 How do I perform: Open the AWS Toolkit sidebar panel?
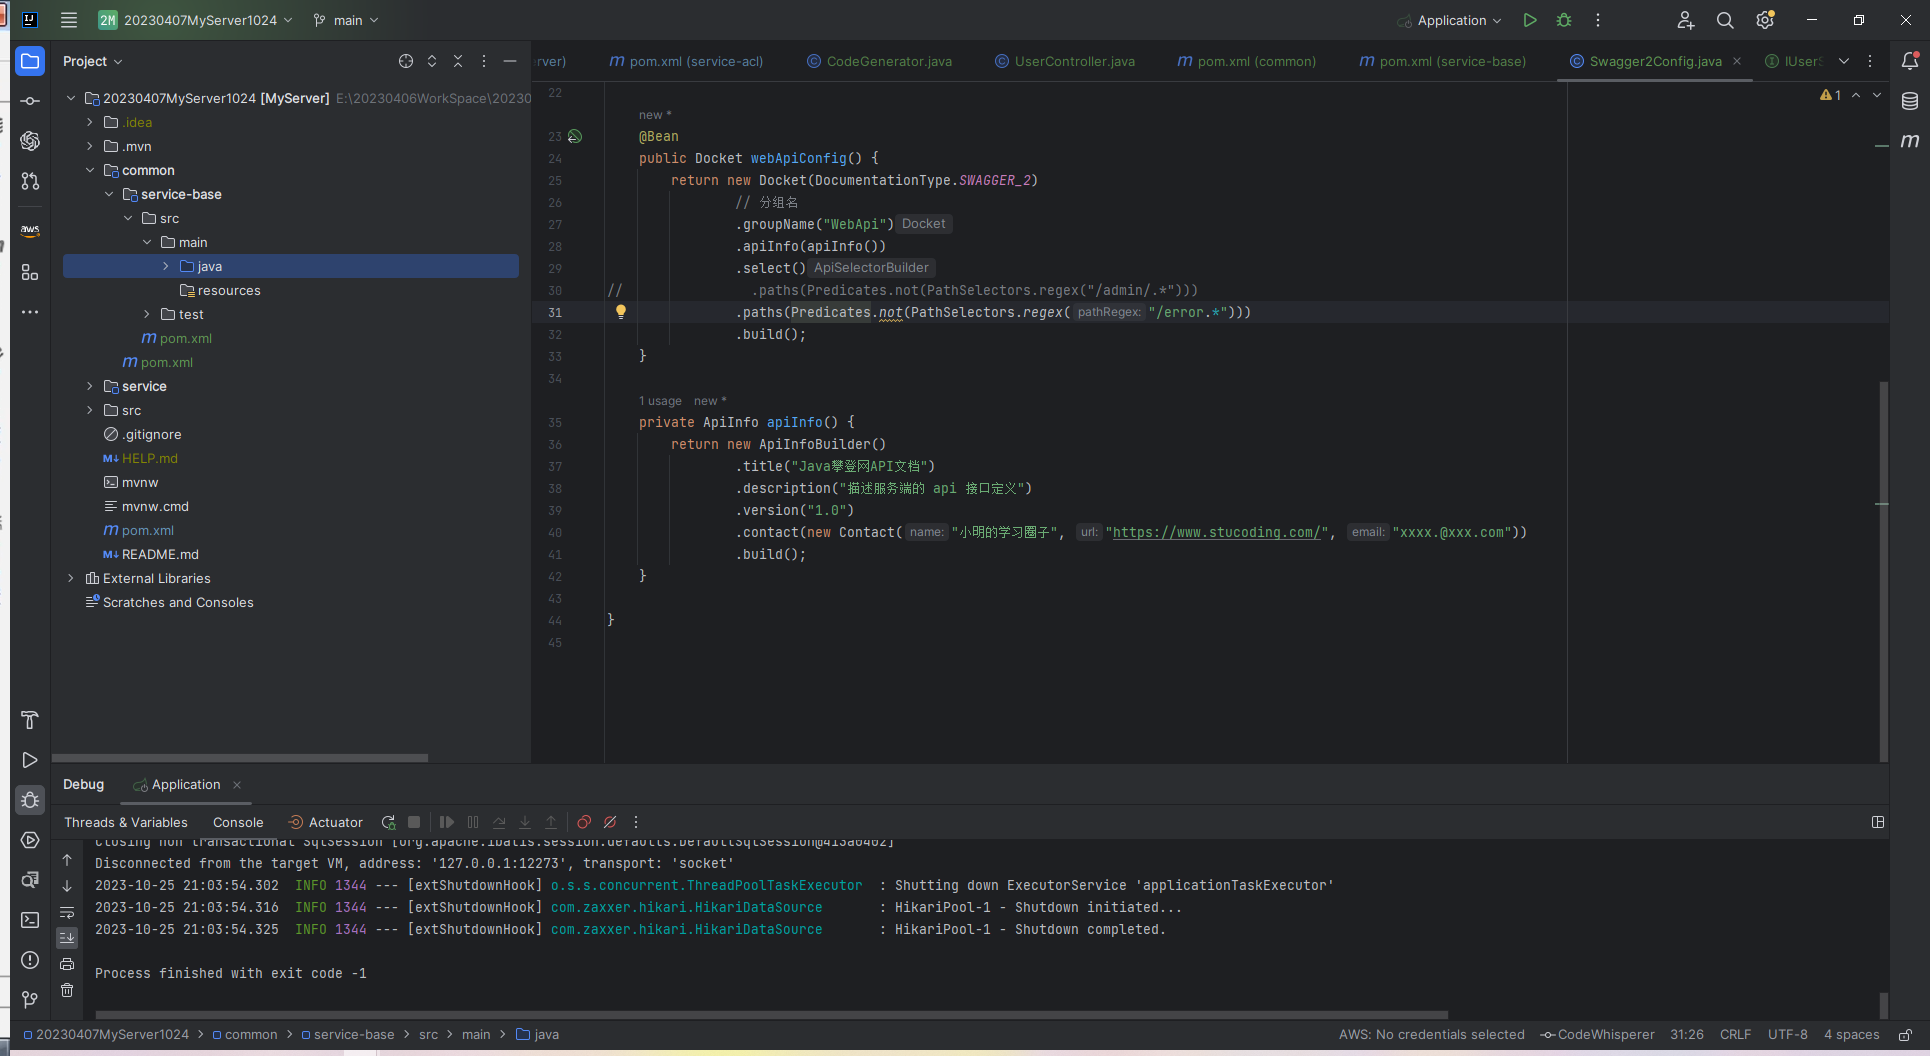click(x=30, y=231)
